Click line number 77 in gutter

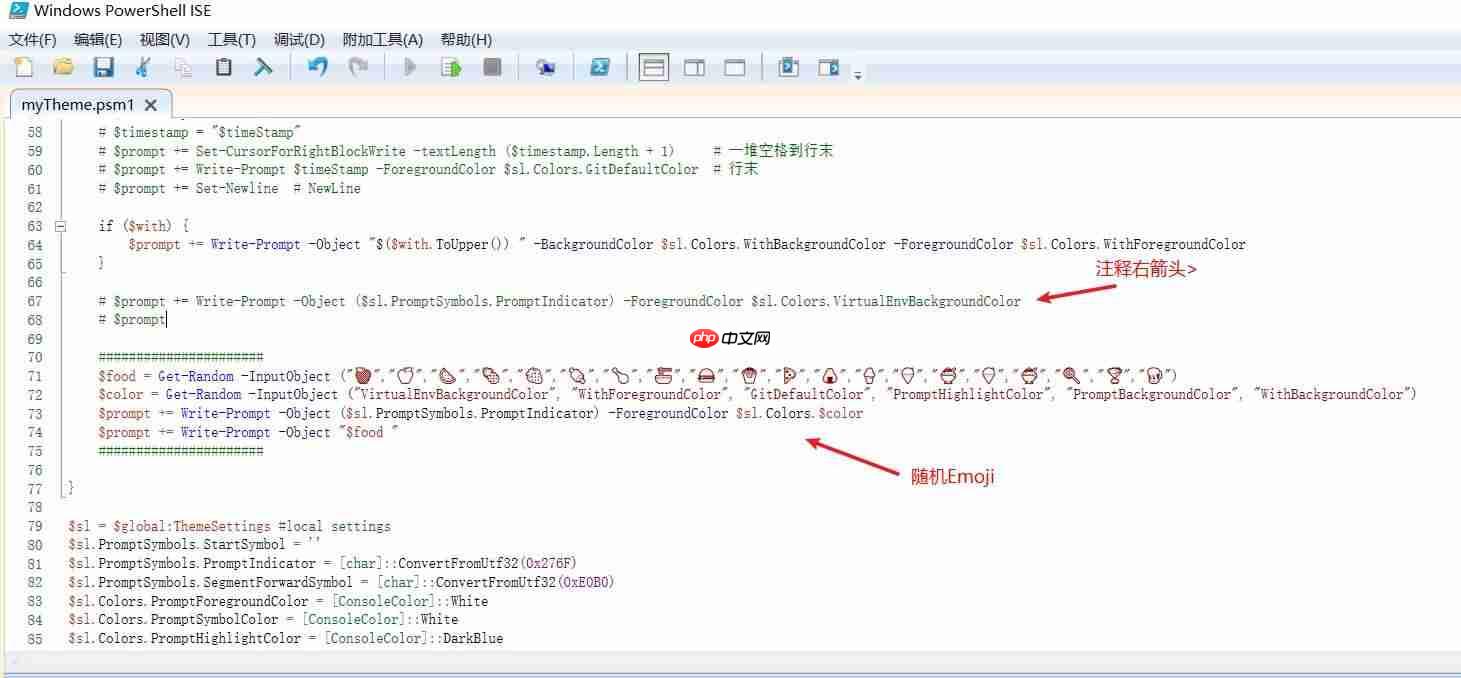34,489
